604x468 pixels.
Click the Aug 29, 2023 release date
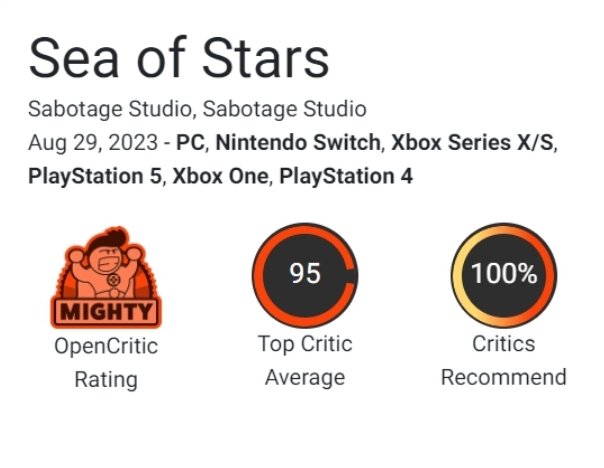point(94,142)
